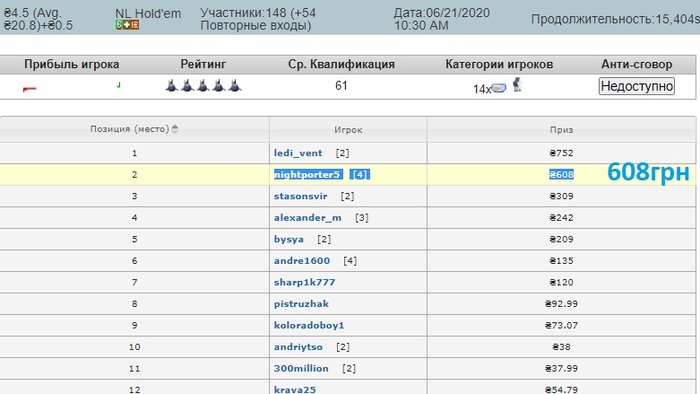The image size is (700, 394).
Task: Sort by the position column arrow
Action: point(175,129)
